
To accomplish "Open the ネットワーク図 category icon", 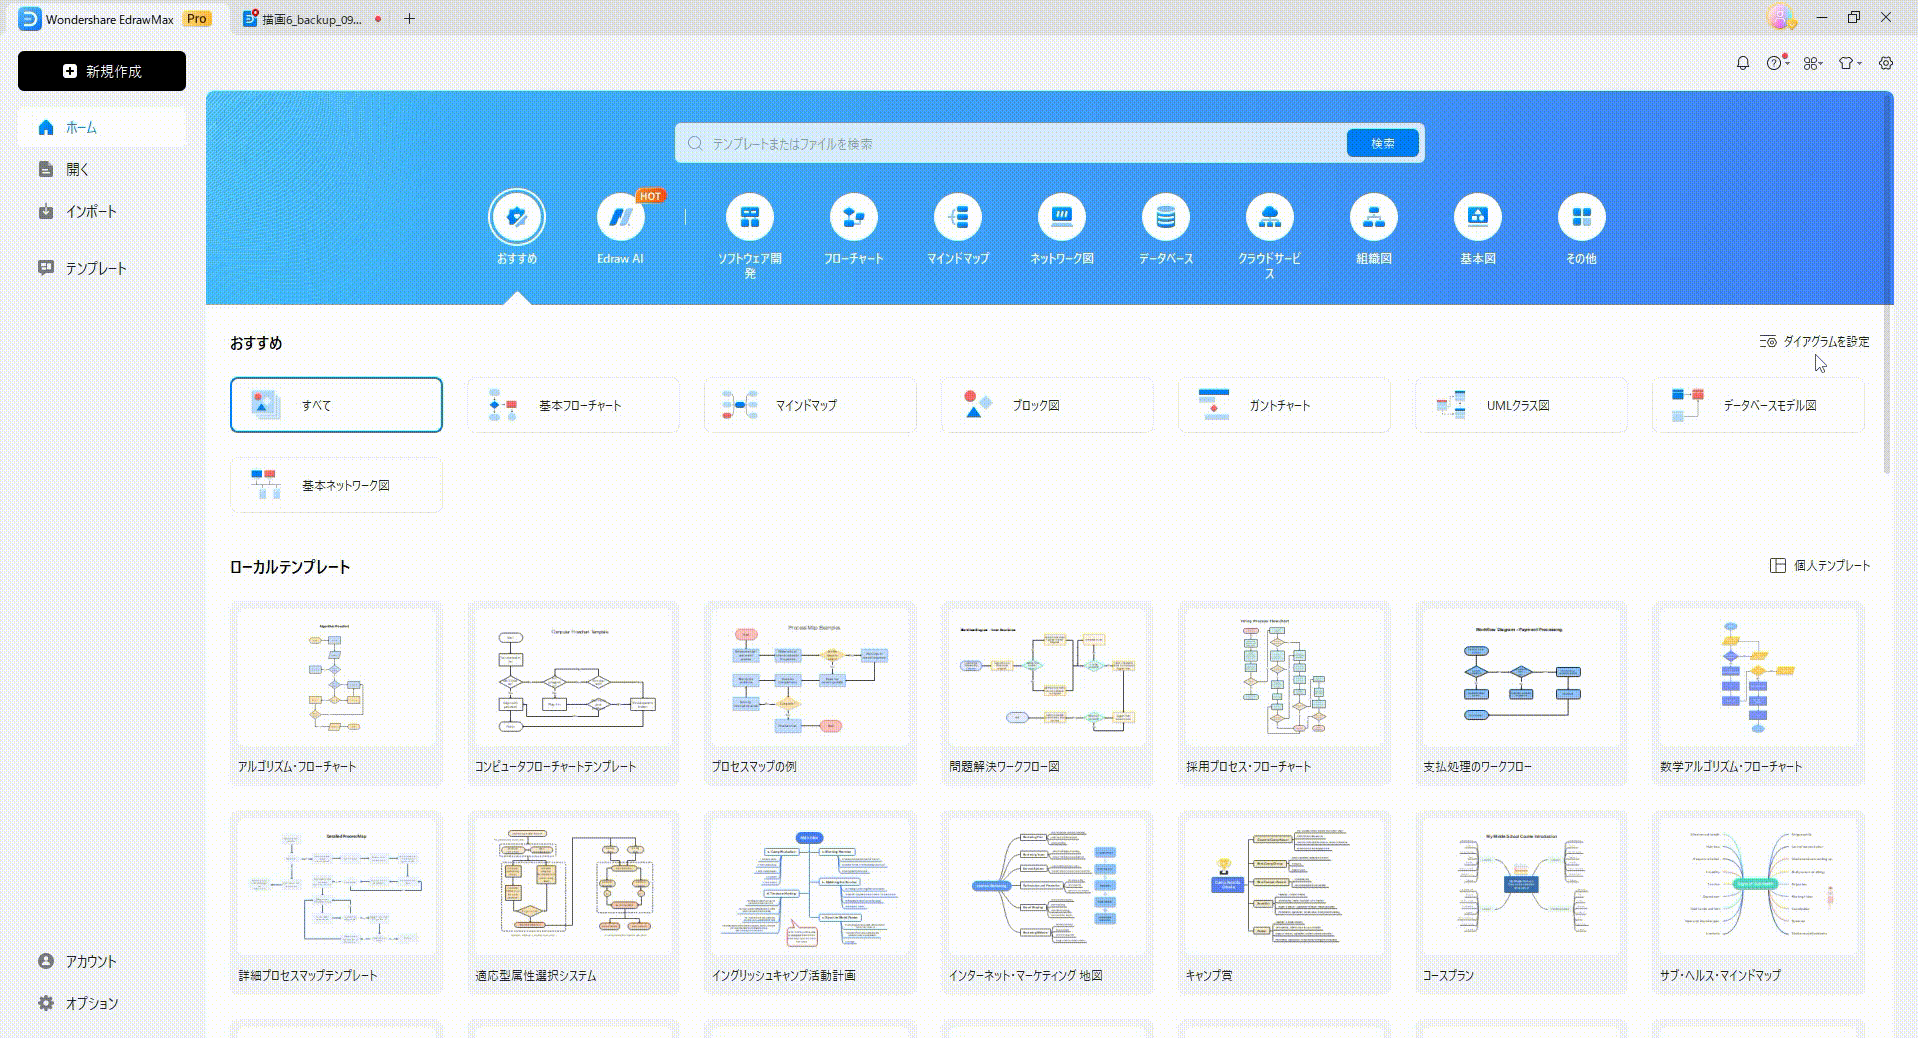I will (1061, 217).
